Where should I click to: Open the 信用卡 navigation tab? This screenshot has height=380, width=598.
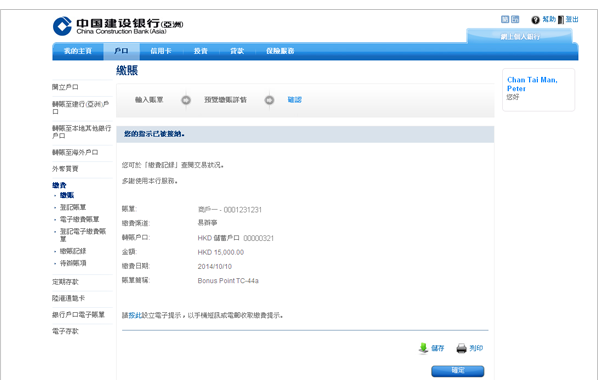pos(161,51)
